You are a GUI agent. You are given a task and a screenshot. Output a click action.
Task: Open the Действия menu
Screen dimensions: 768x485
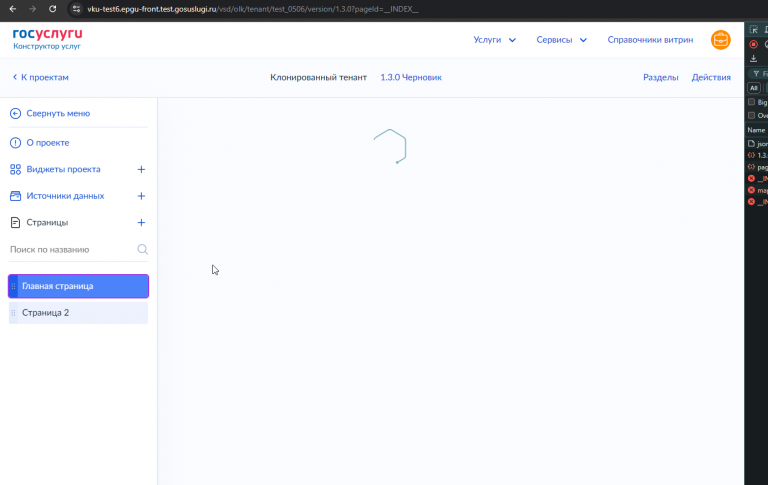[711, 77]
